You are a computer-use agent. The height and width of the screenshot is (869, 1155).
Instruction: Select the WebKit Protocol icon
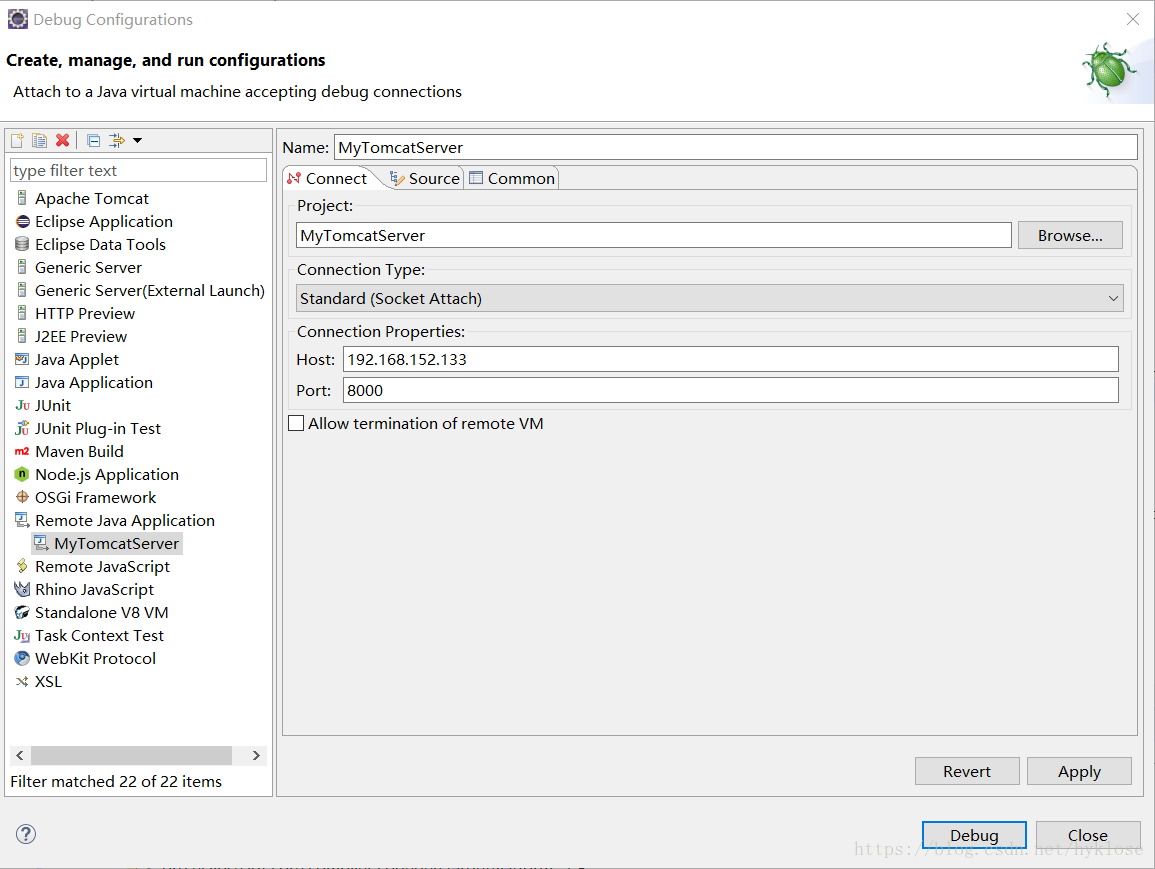pos(22,658)
